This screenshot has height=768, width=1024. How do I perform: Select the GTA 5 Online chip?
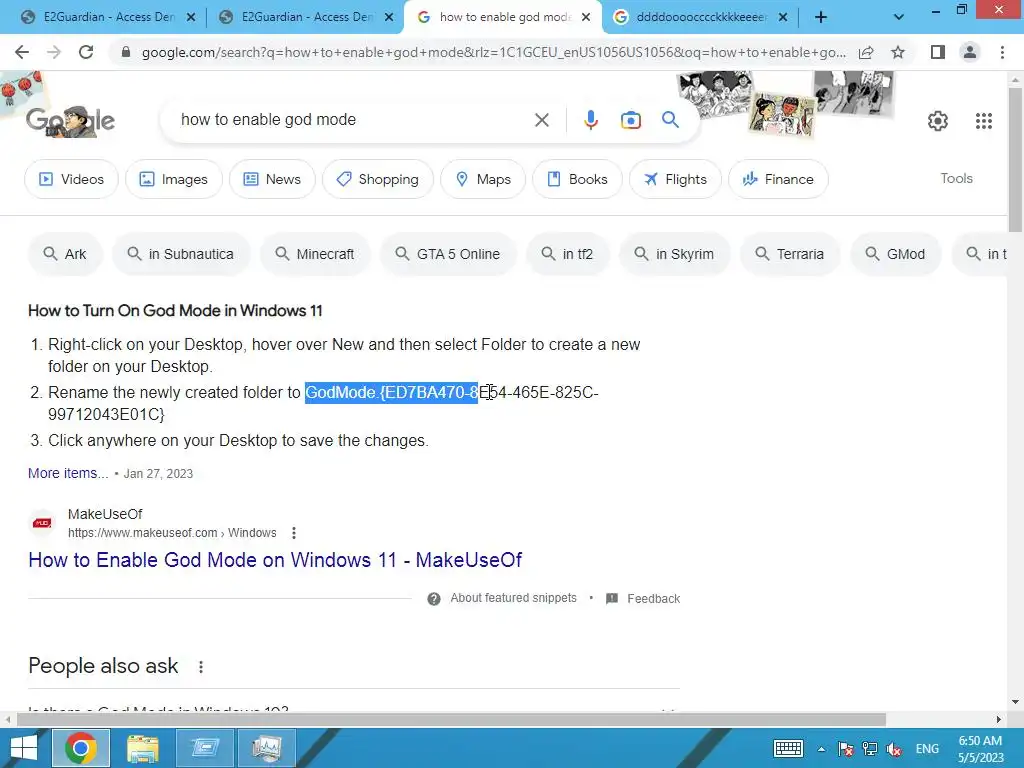(x=449, y=254)
